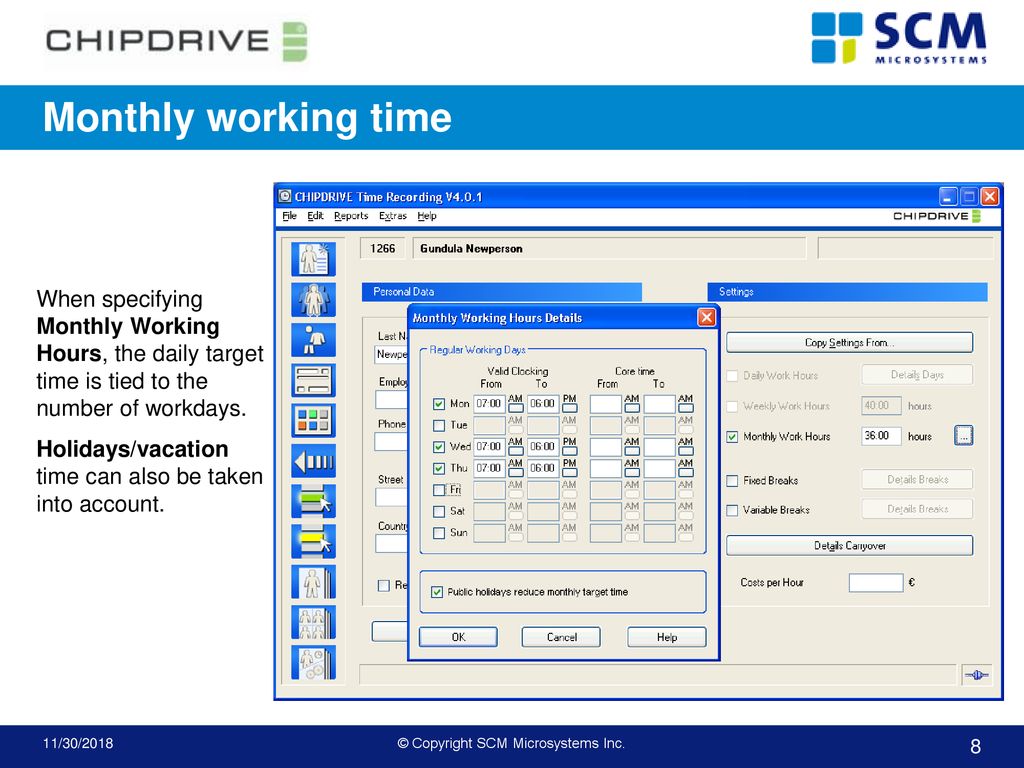
Task: Open the Edit menu
Action: tap(315, 216)
